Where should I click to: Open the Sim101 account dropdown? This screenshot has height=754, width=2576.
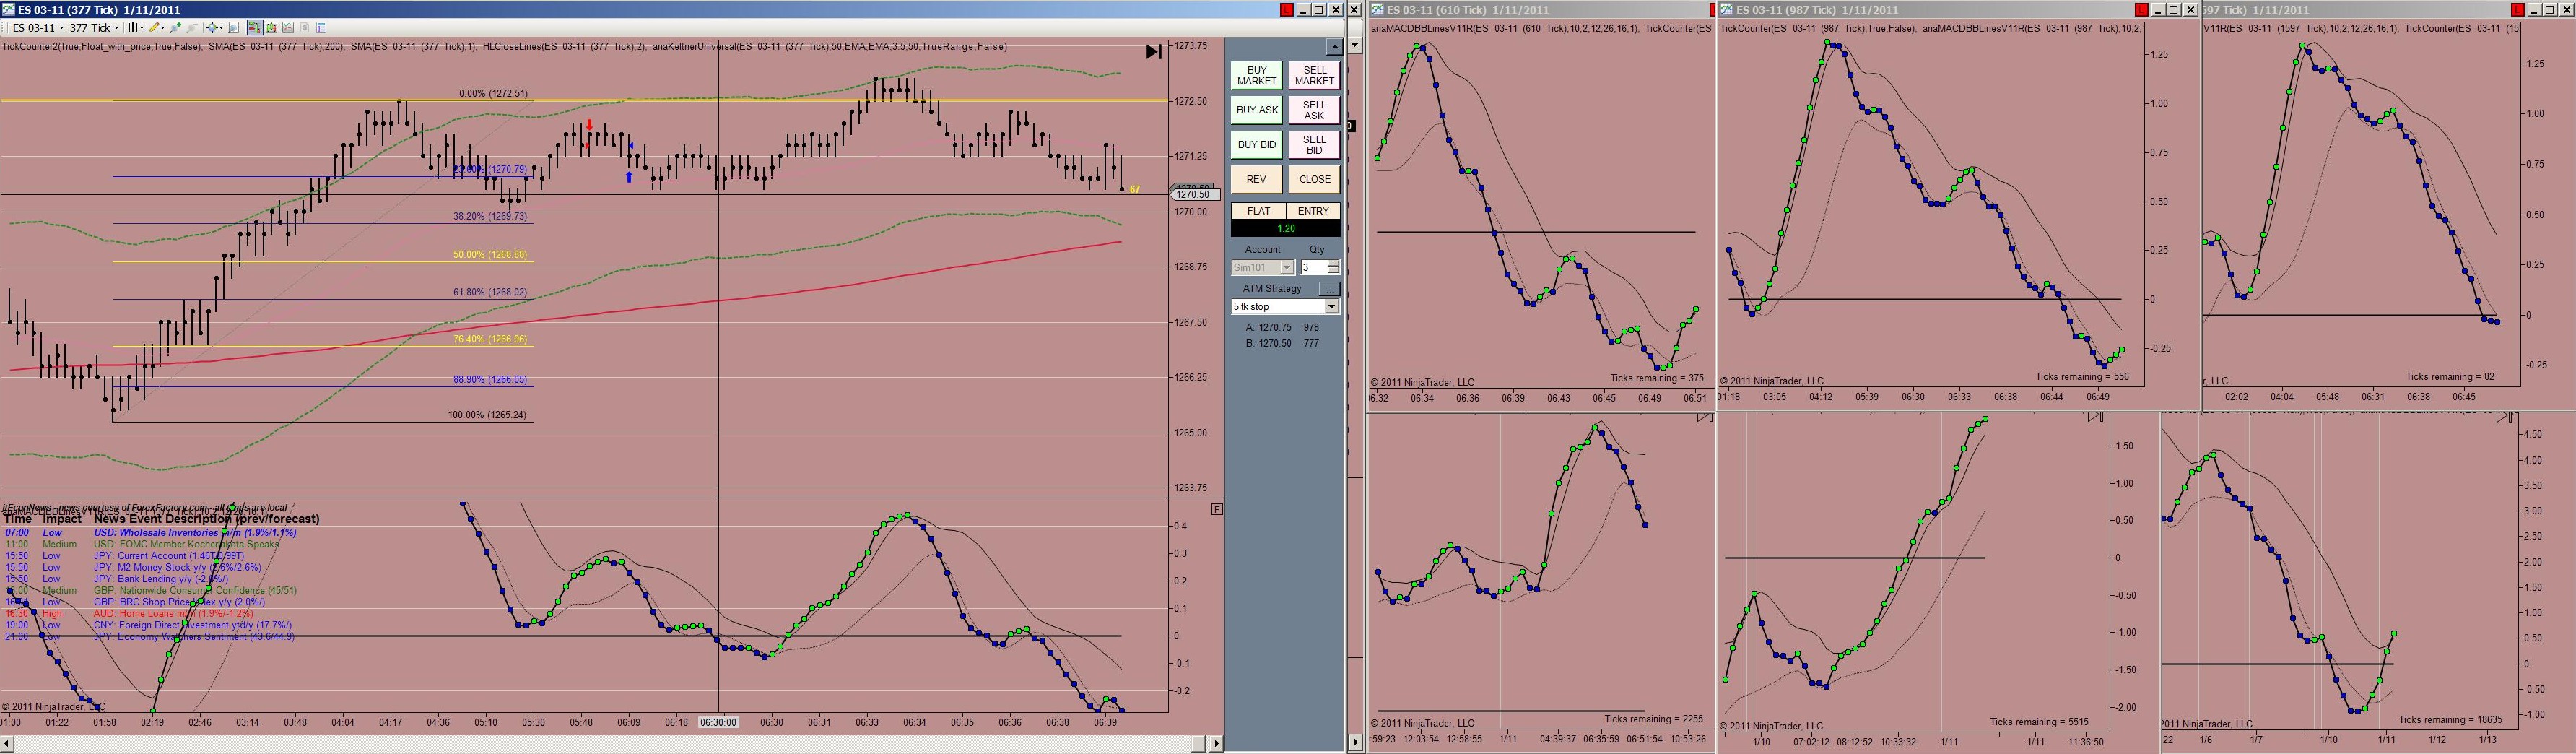[1263, 267]
